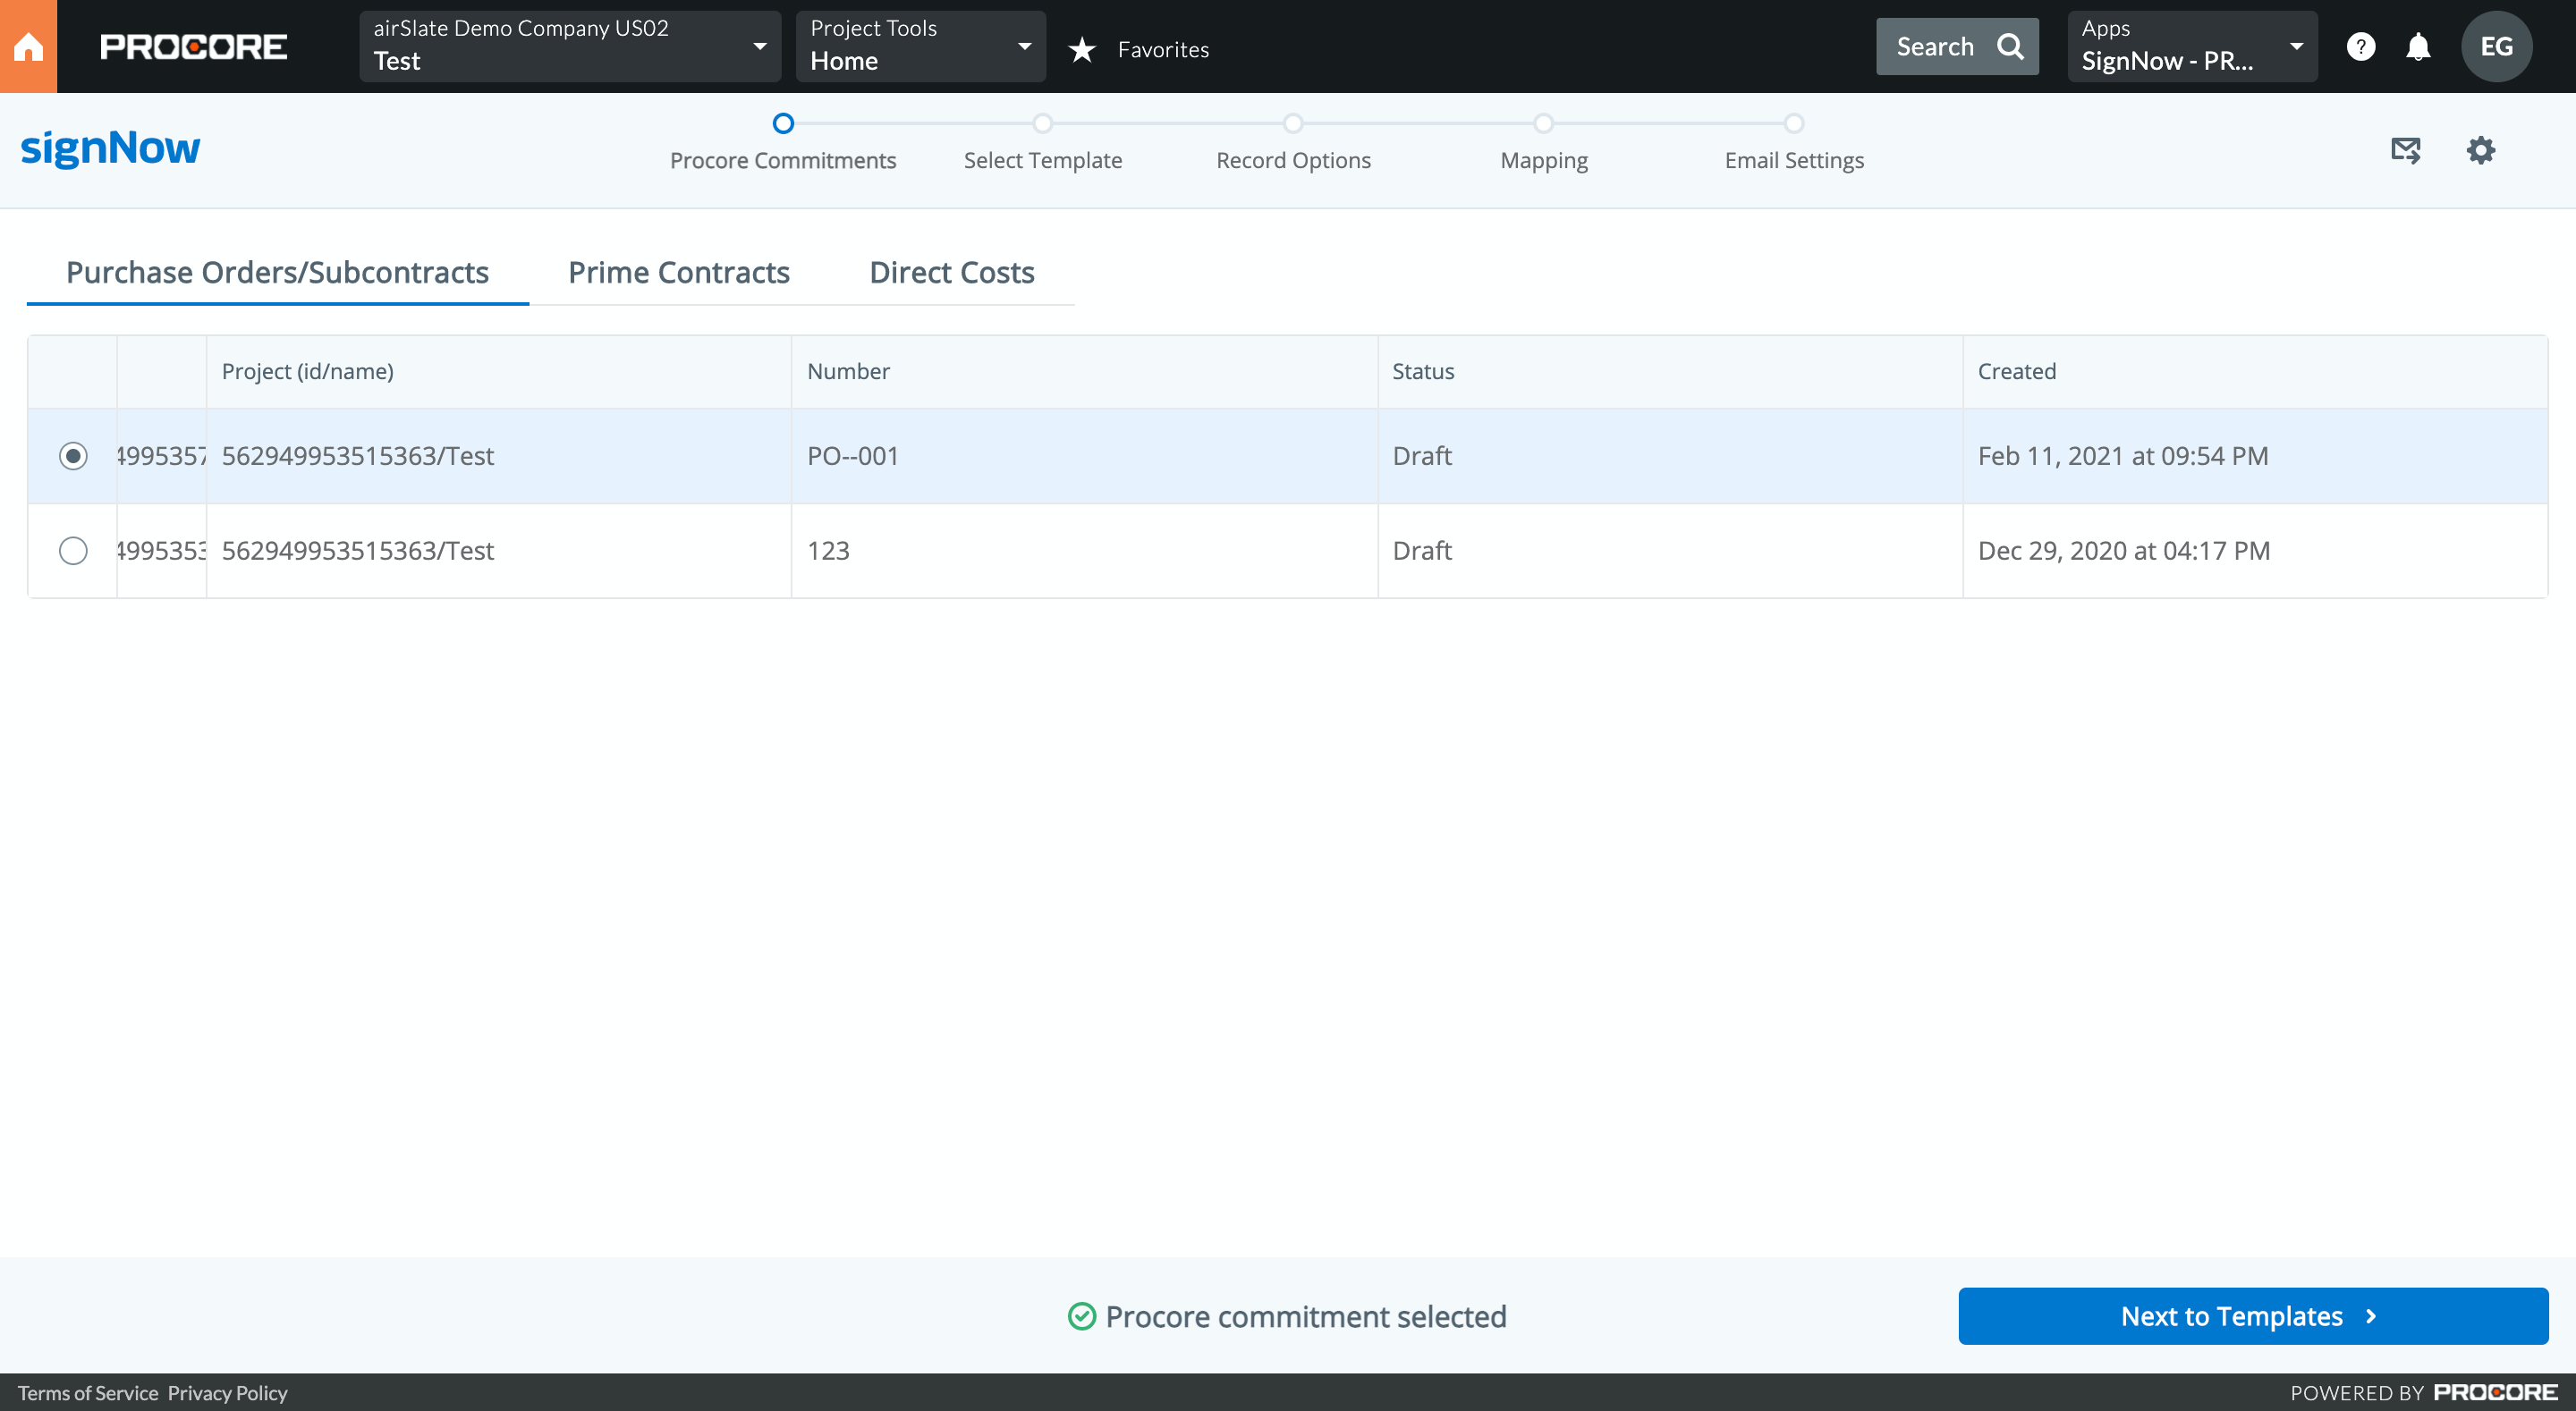Click Next to Templates button

click(x=2253, y=1316)
